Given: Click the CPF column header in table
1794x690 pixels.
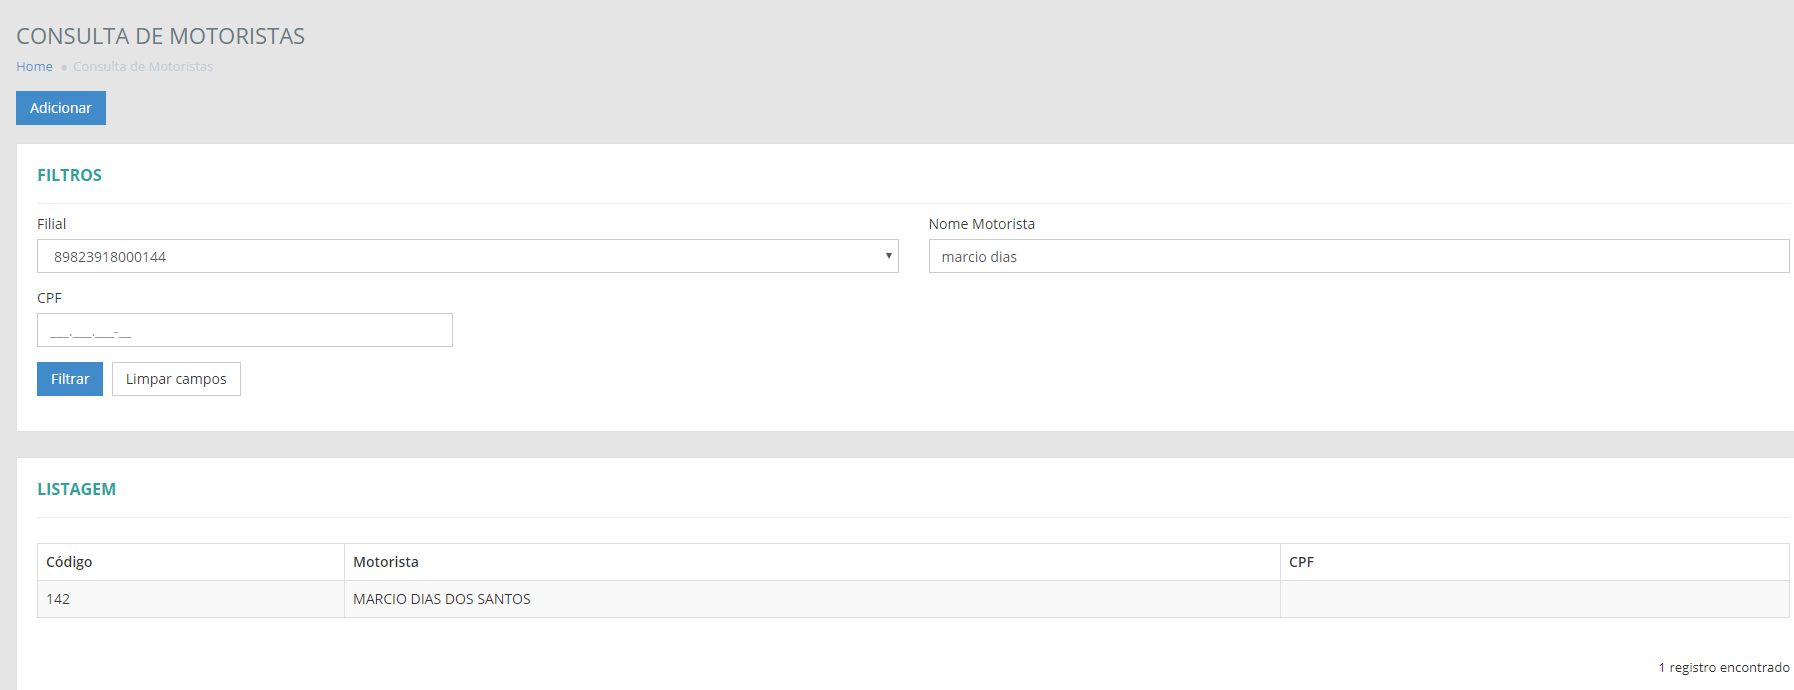Looking at the screenshot, I should 1301,562.
